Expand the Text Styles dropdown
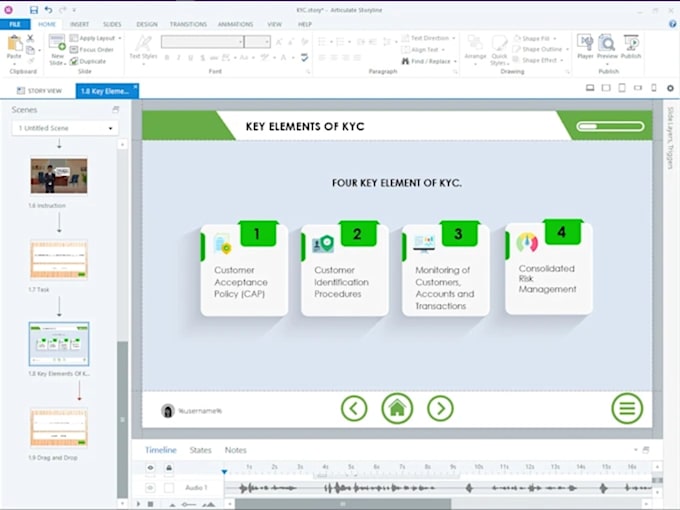The width and height of the screenshot is (680, 510). 143,65
